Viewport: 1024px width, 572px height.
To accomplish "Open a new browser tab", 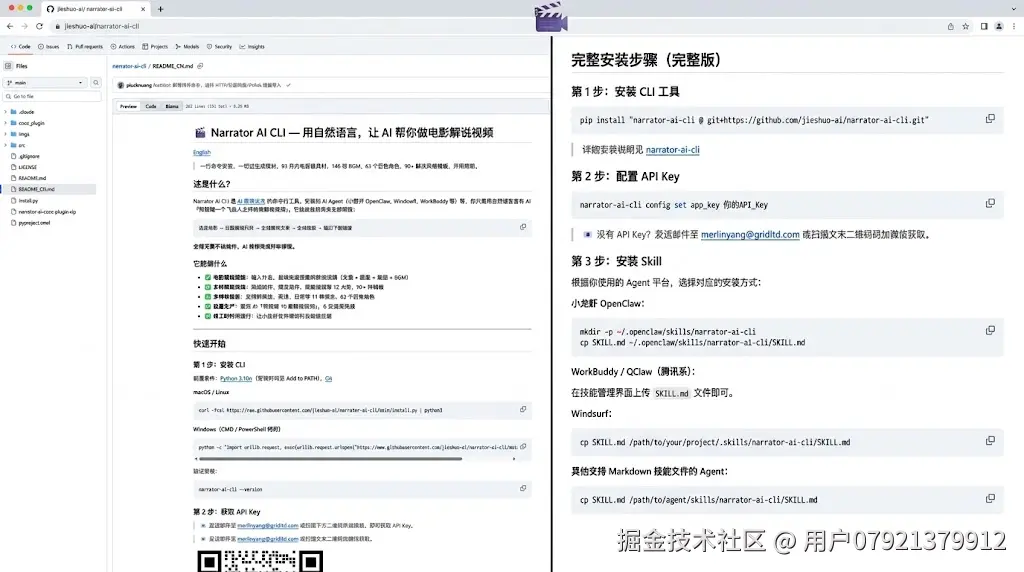I will (161, 9).
